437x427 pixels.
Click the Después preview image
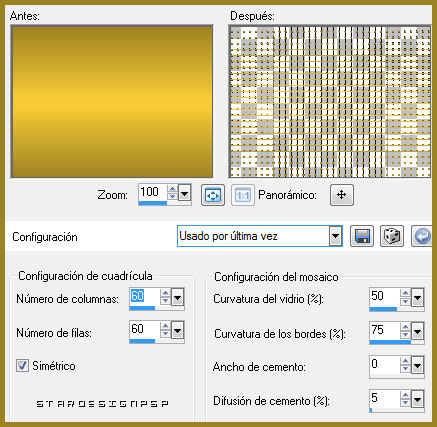[x=330, y=101]
